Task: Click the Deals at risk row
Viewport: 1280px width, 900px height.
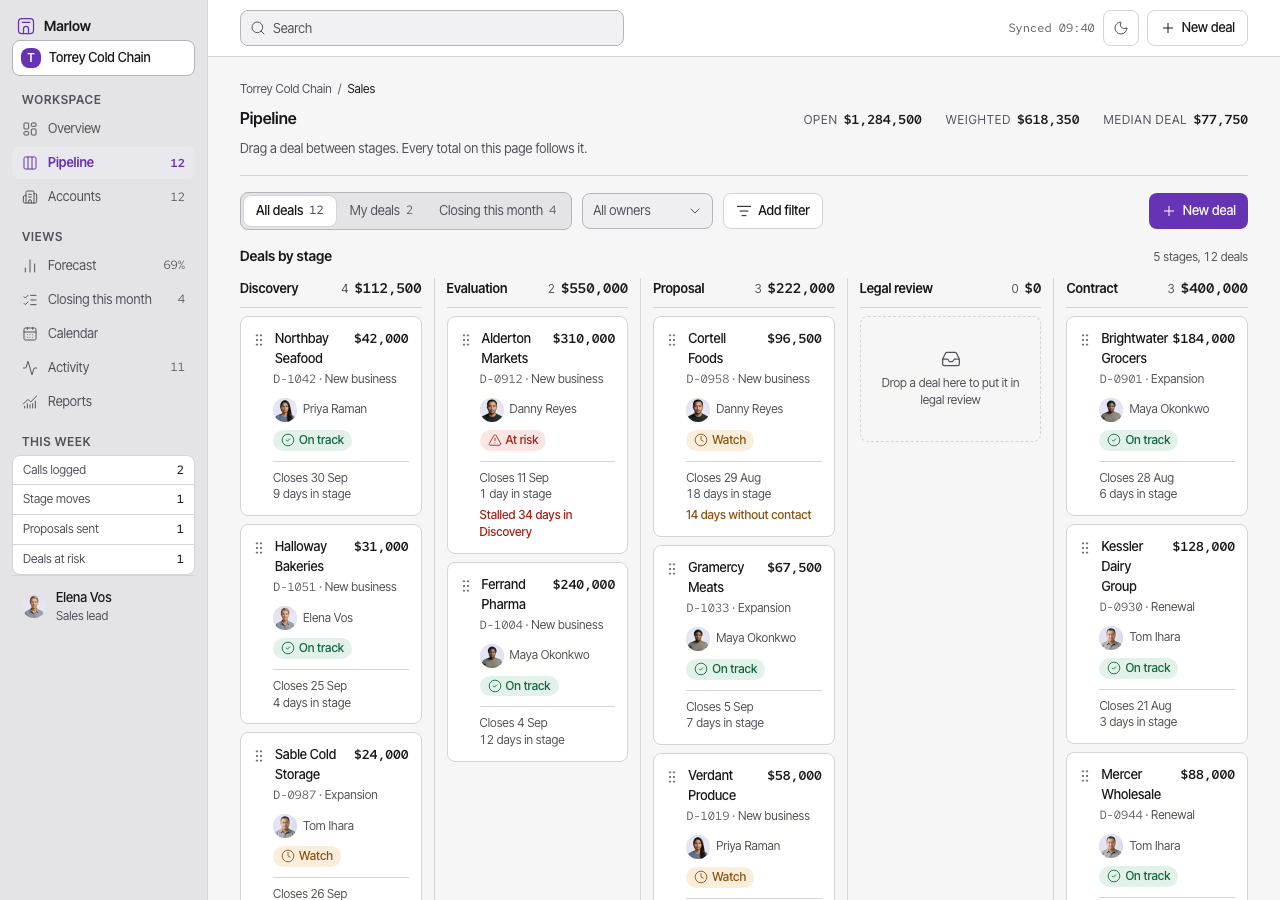Action: pos(103,559)
